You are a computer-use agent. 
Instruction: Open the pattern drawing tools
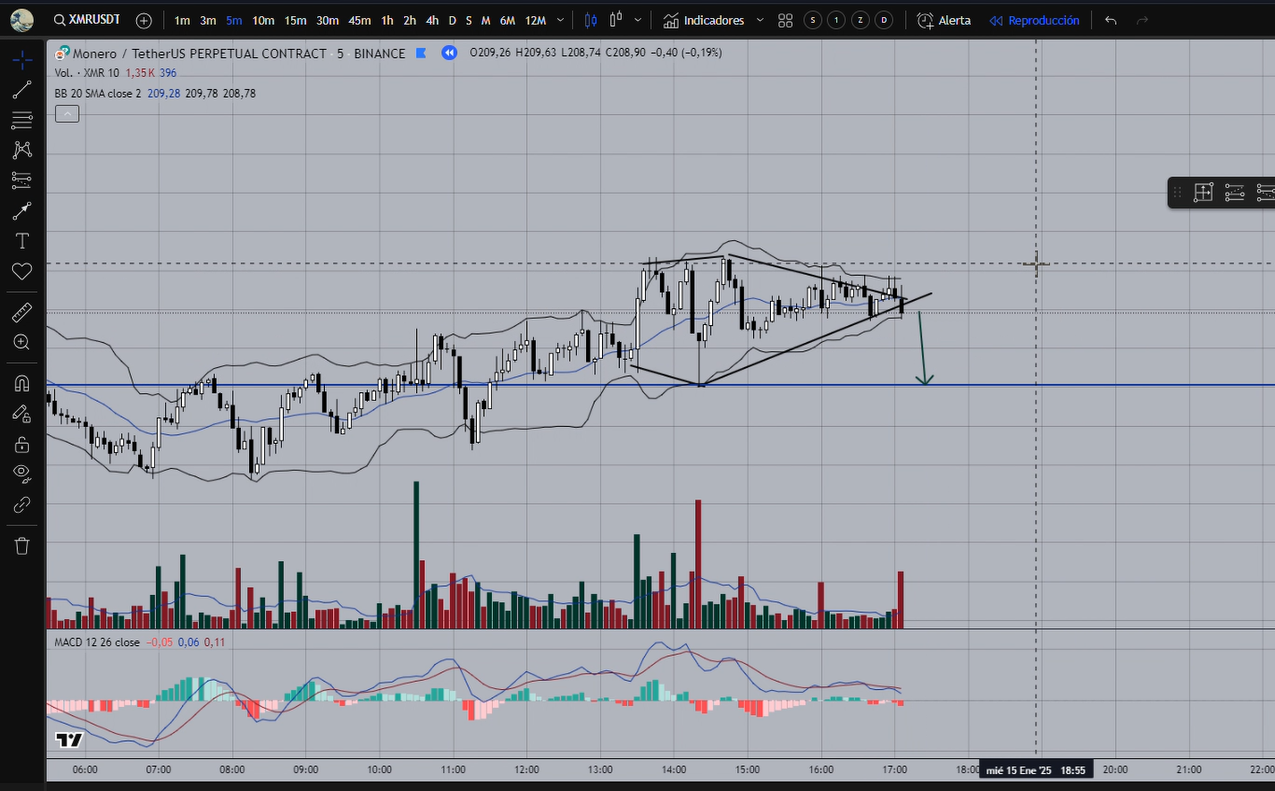pyautogui.click(x=22, y=150)
